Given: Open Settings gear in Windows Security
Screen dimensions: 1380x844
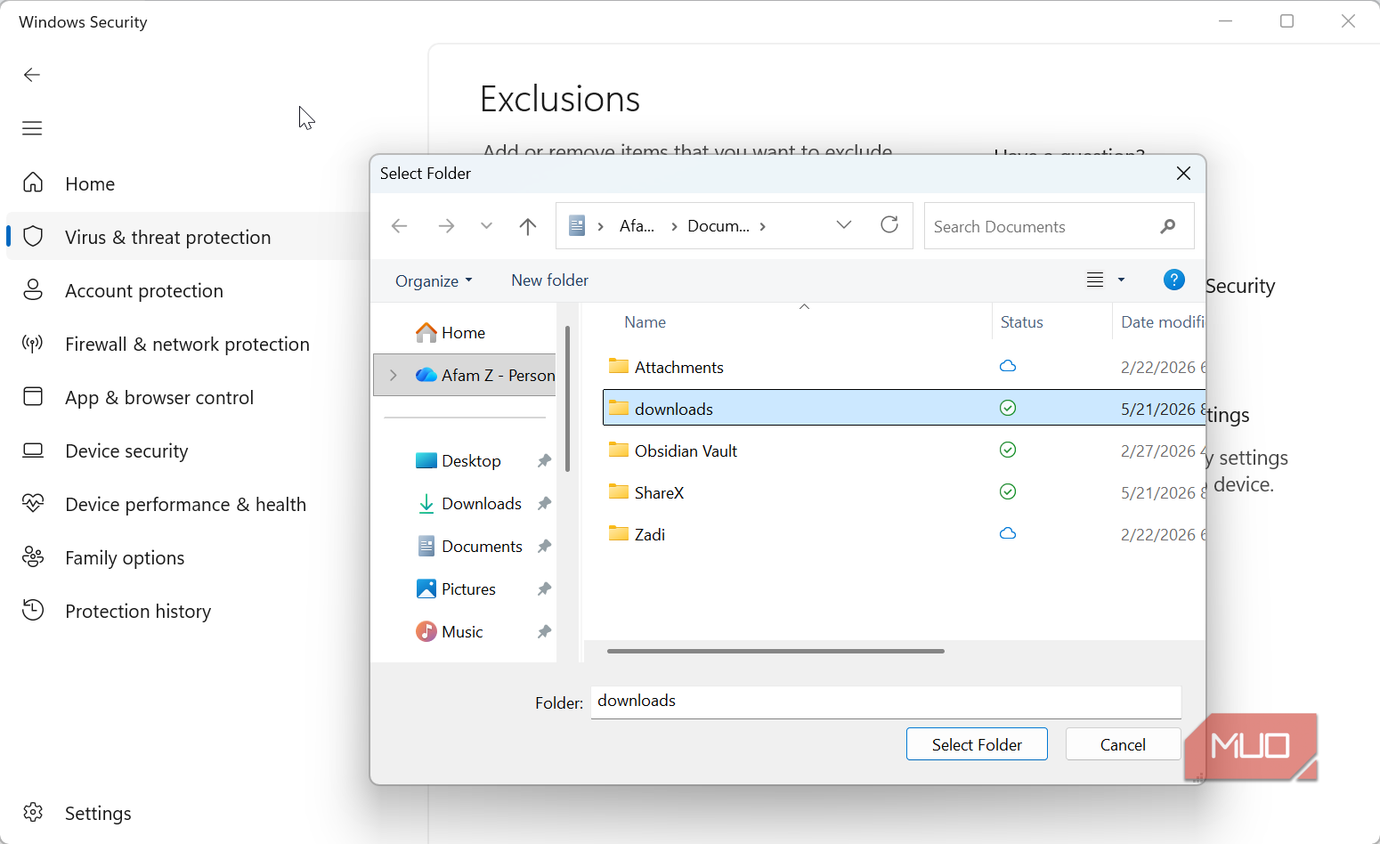Looking at the screenshot, I should [33, 813].
